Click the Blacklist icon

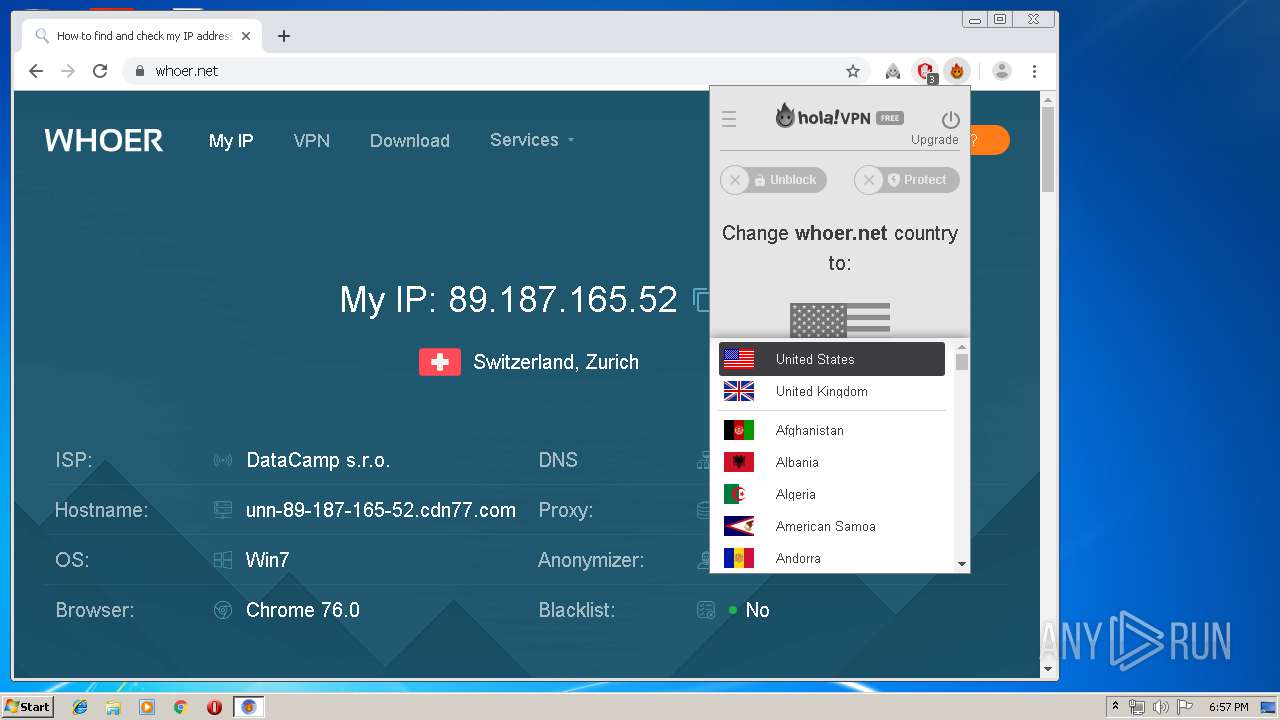click(x=706, y=610)
